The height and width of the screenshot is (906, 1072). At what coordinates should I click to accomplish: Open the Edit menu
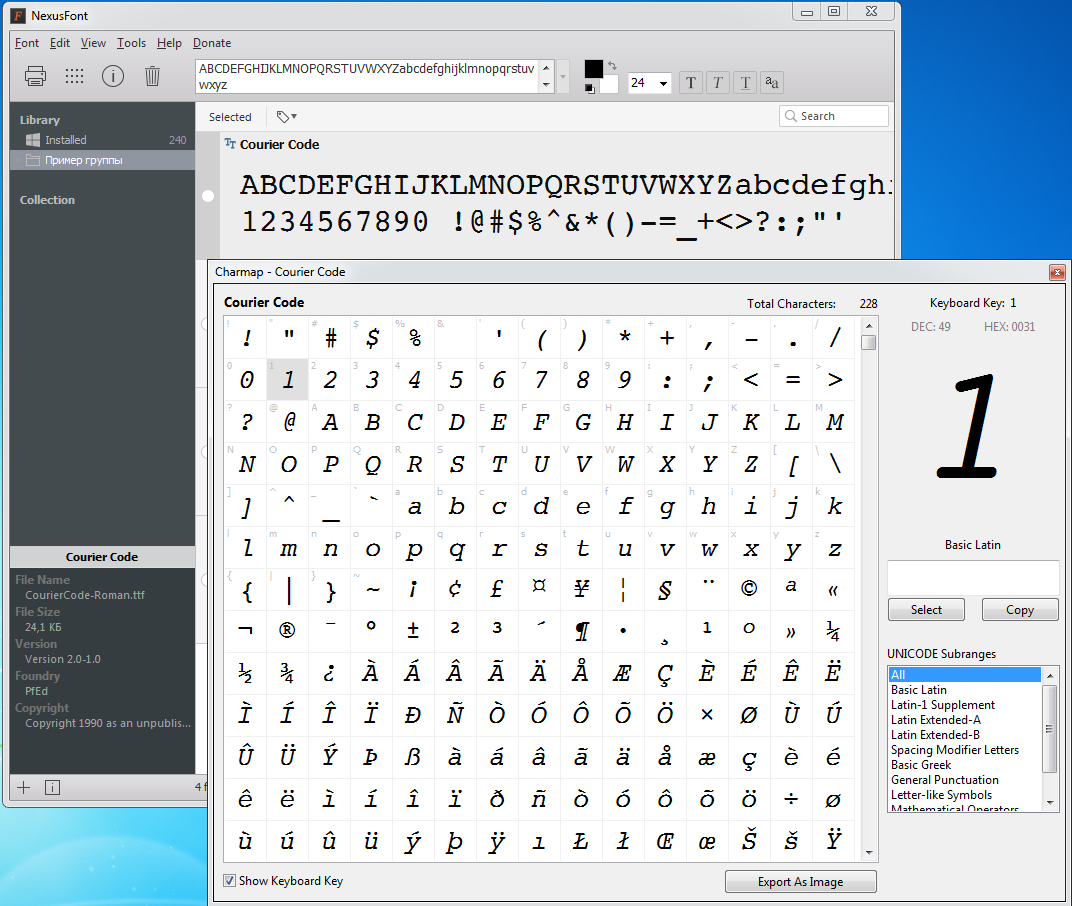tap(59, 42)
